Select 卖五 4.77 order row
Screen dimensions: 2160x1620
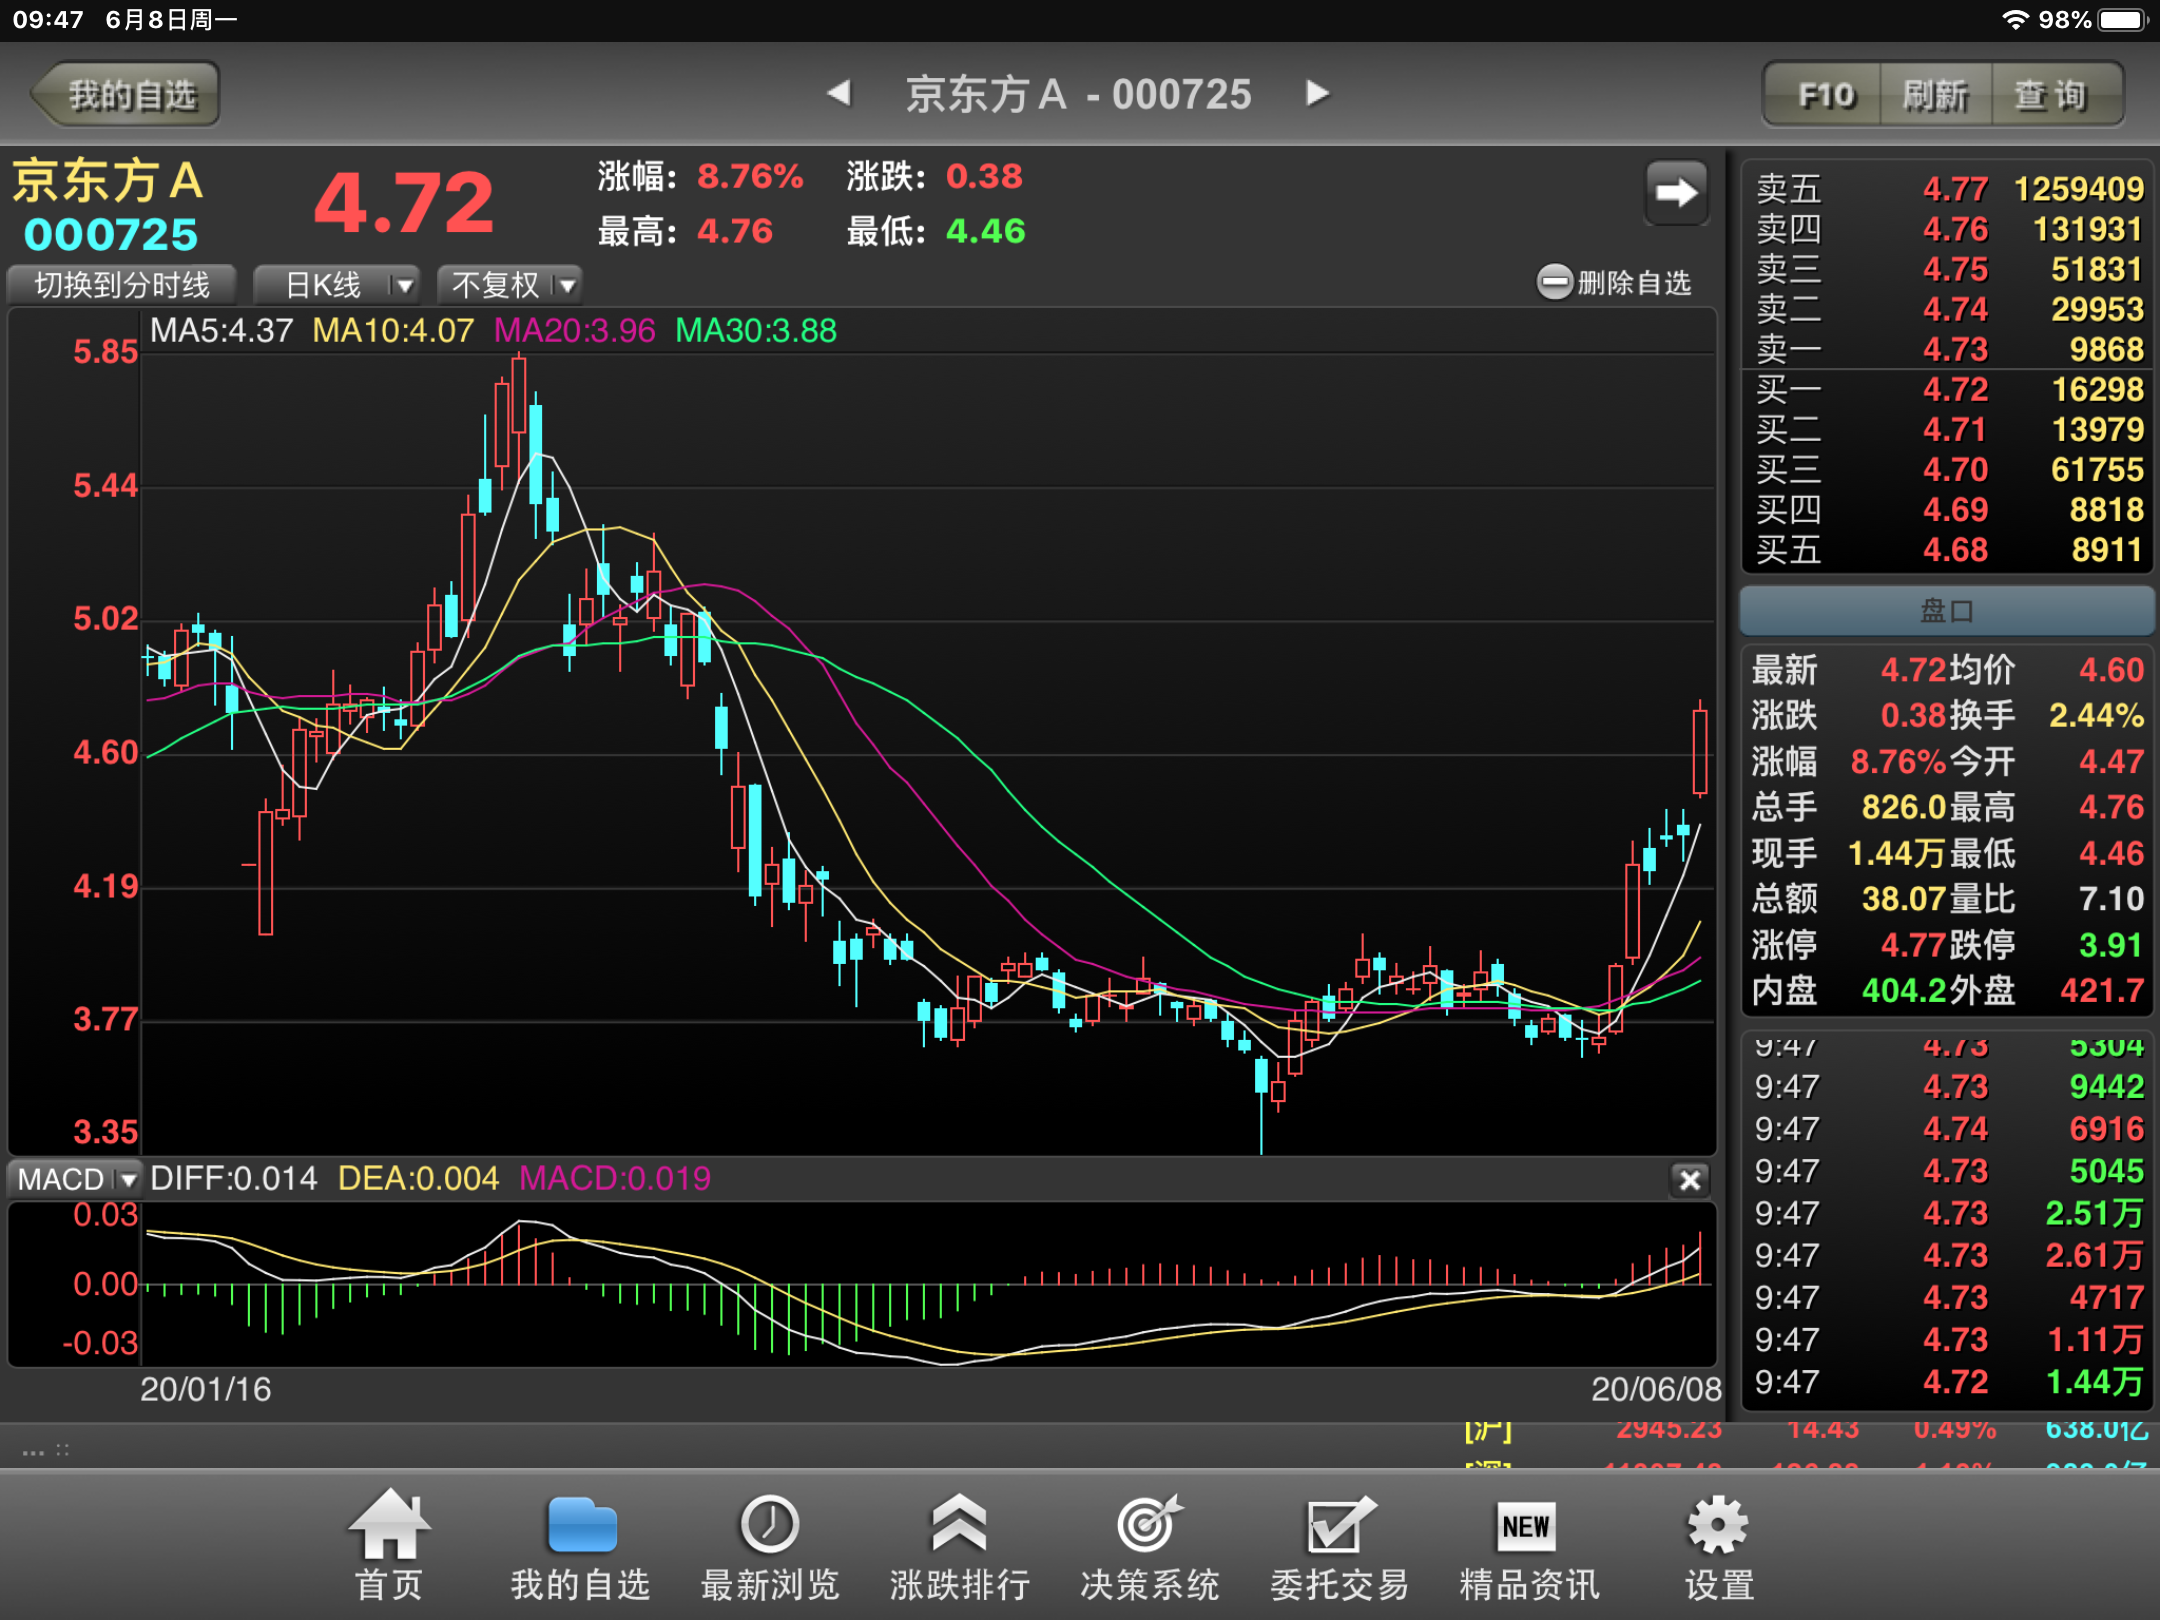pyautogui.click(x=1948, y=189)
